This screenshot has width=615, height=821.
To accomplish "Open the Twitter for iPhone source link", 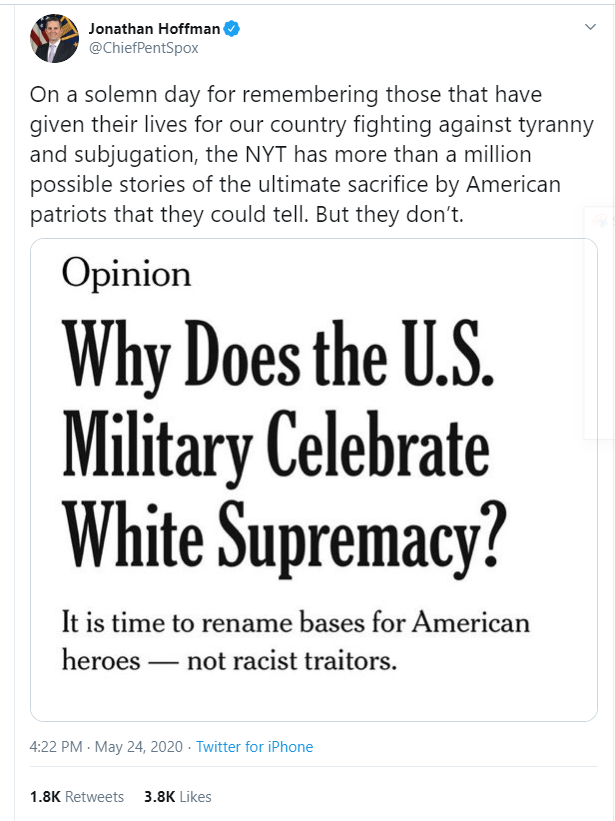I will coord(254,747).
